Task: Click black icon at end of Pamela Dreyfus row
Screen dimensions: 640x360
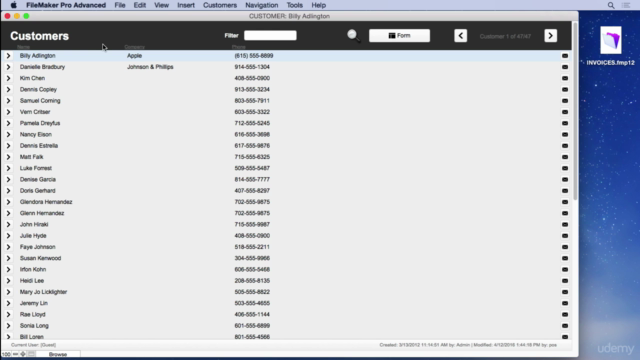Action: coord(565,123)
